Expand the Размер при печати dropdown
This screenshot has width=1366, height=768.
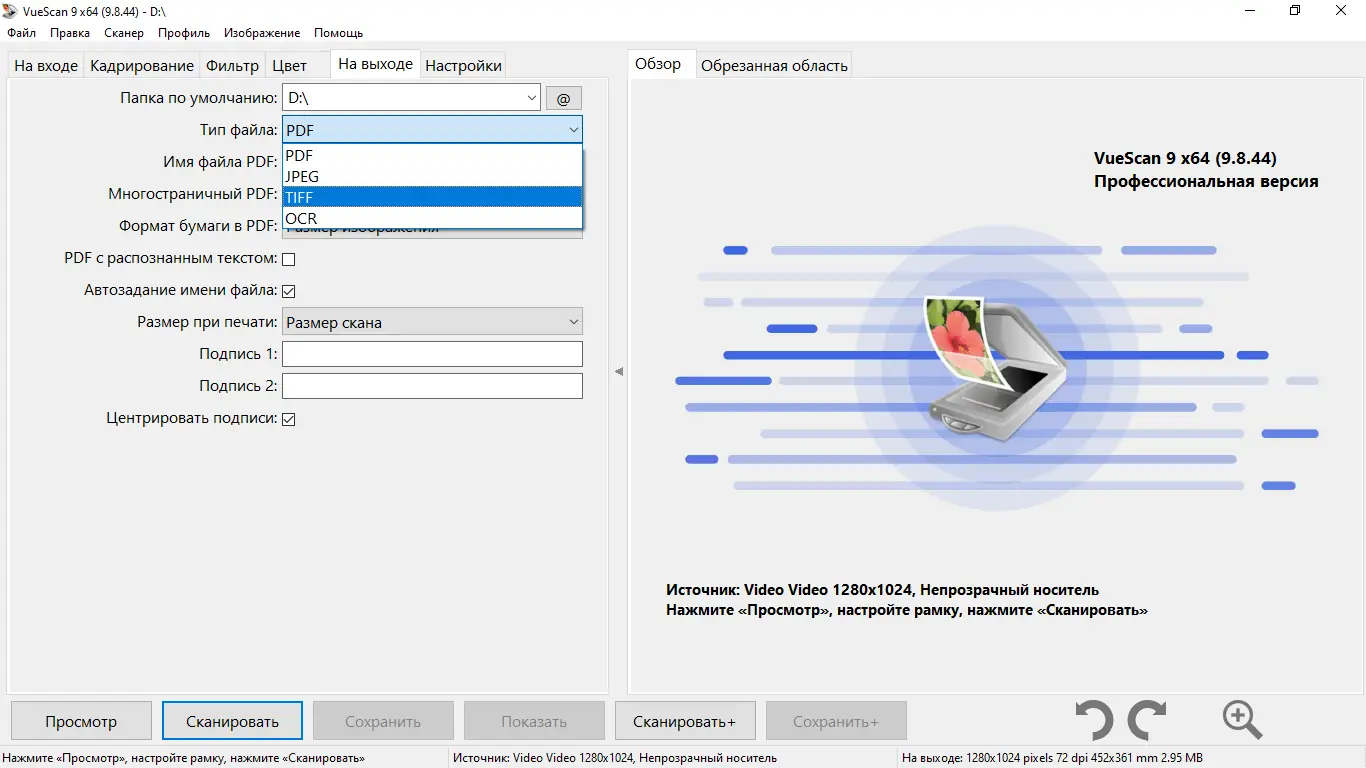[573, 322]
